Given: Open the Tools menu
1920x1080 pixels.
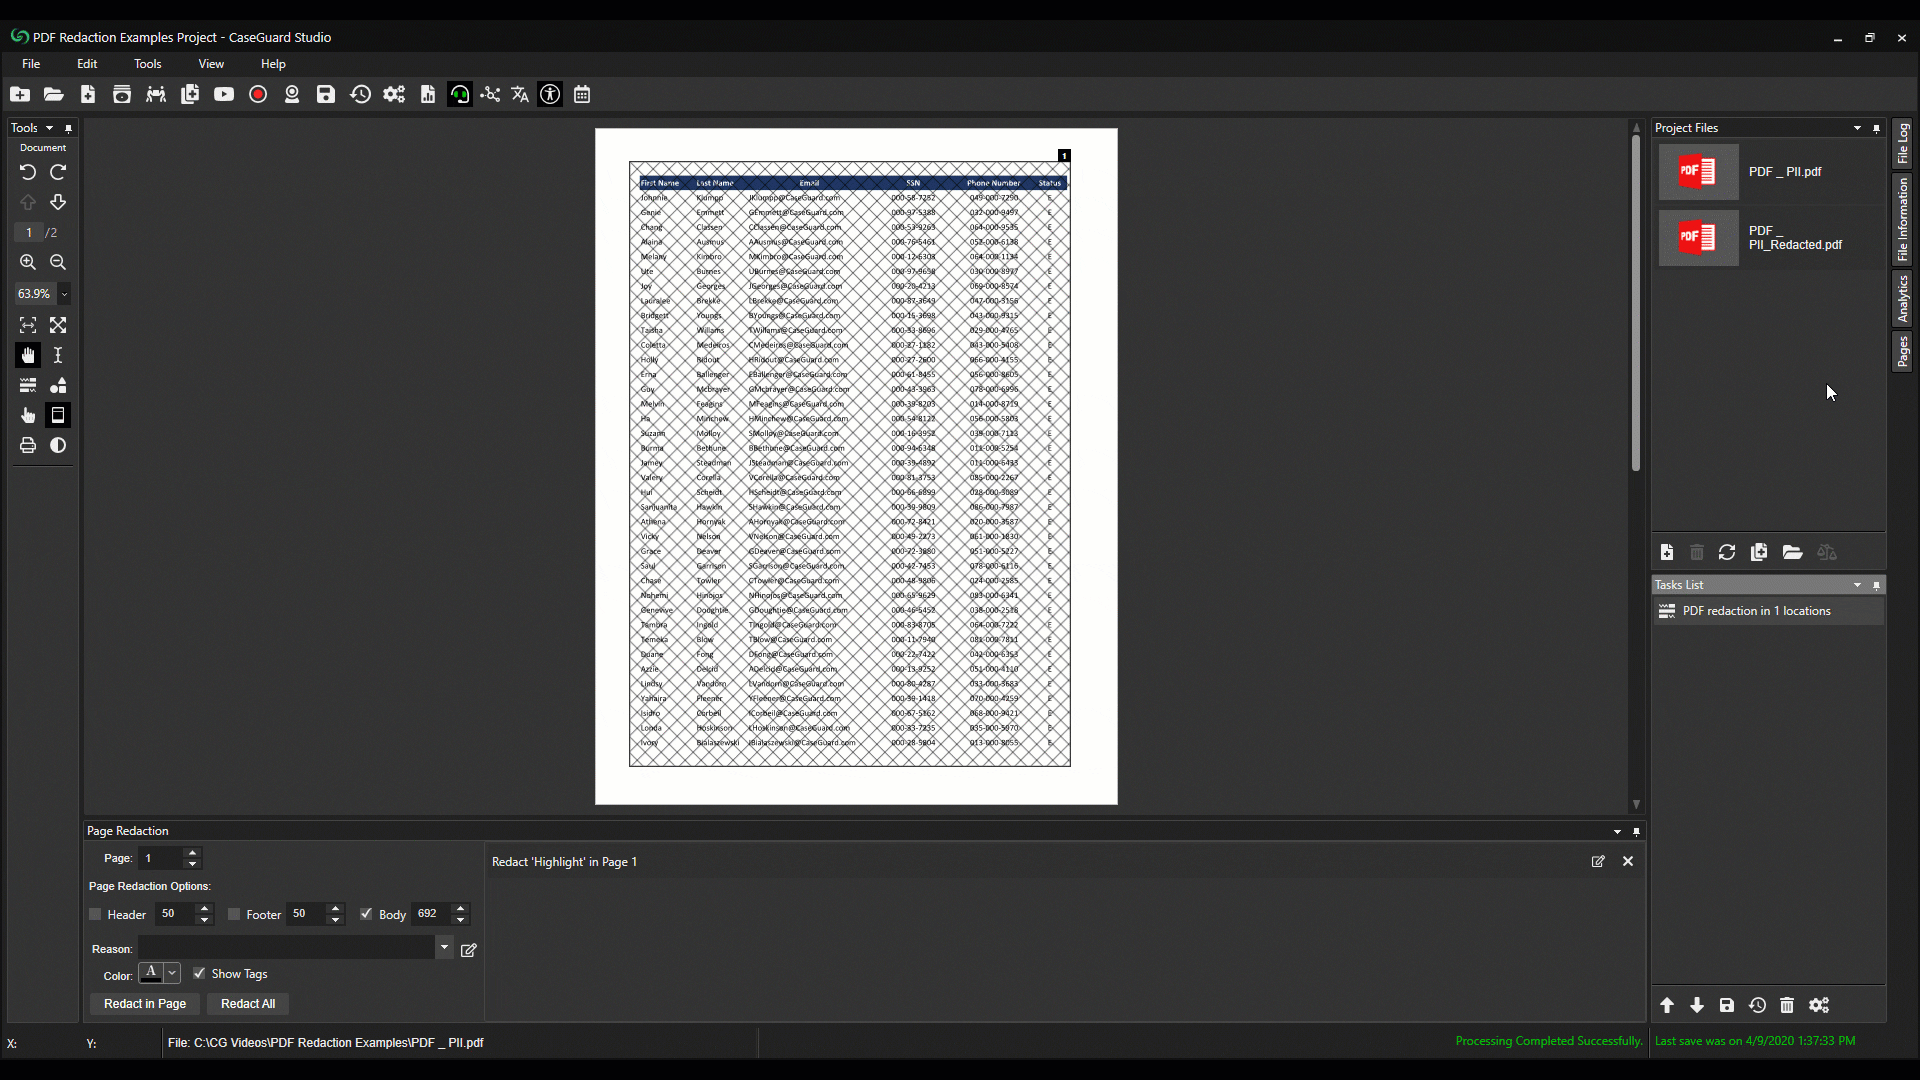Looking at the screenshot, I should click(x=147, y=63).
